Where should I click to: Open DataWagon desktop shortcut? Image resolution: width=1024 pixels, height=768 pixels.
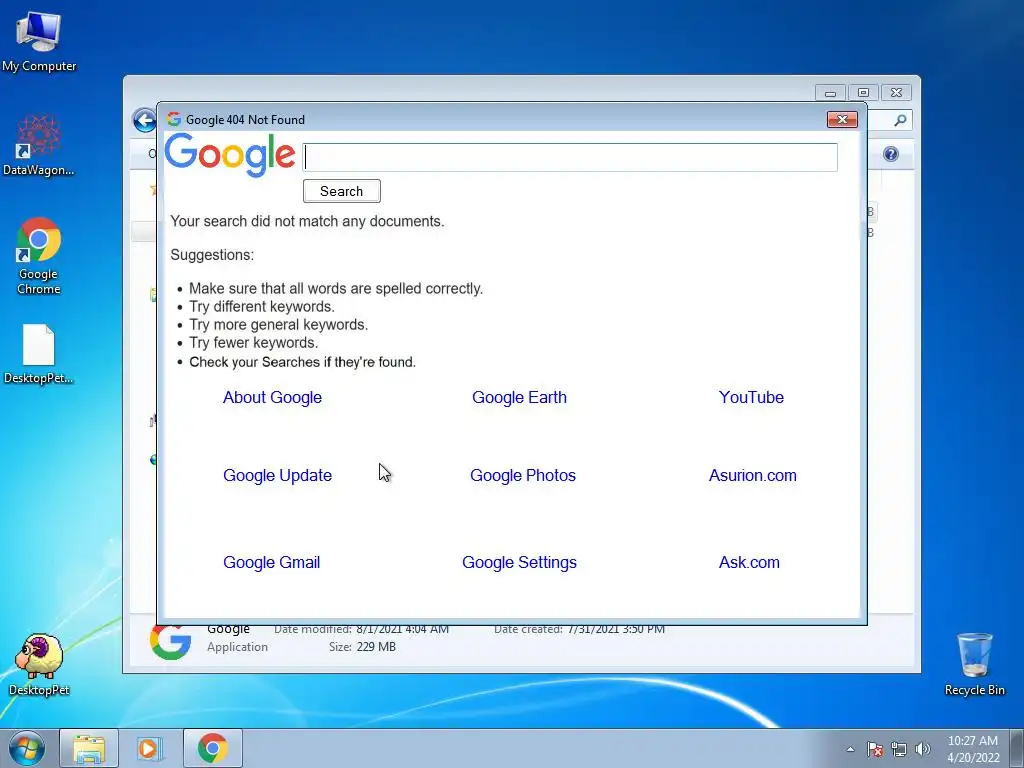coord(39,145)
